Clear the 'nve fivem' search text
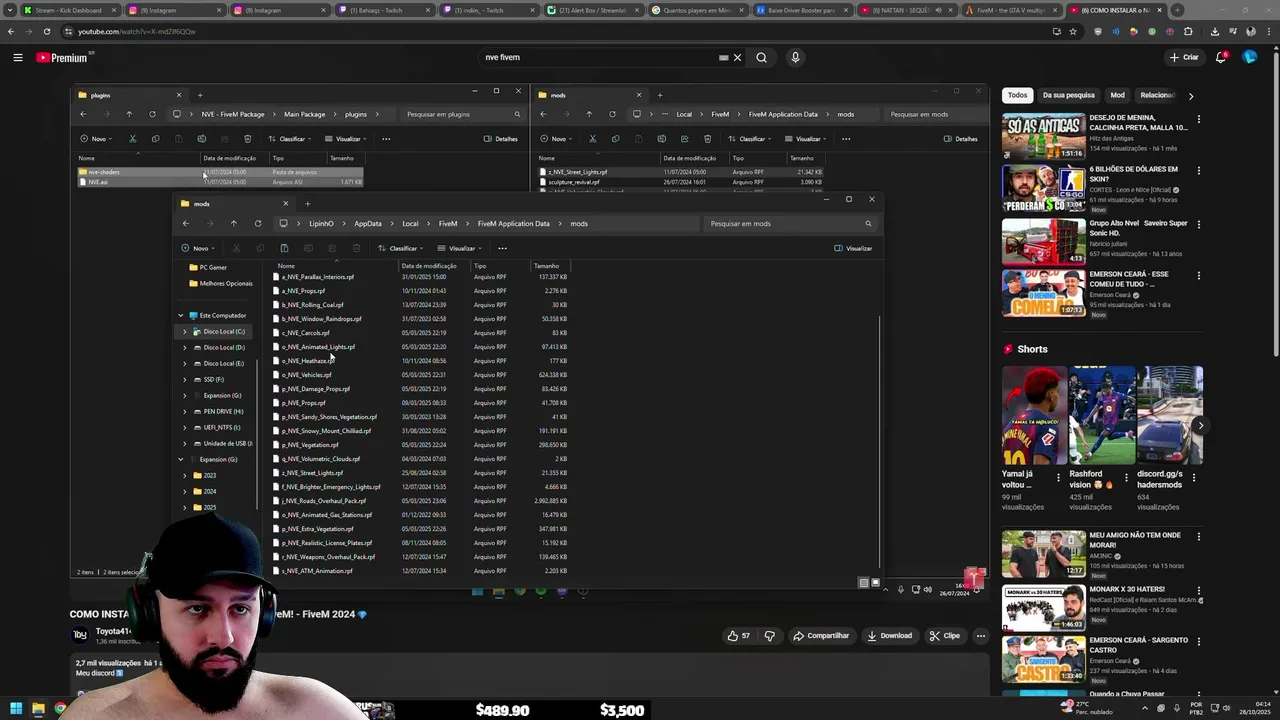1280x720 pixels. [x=737, y=57]
